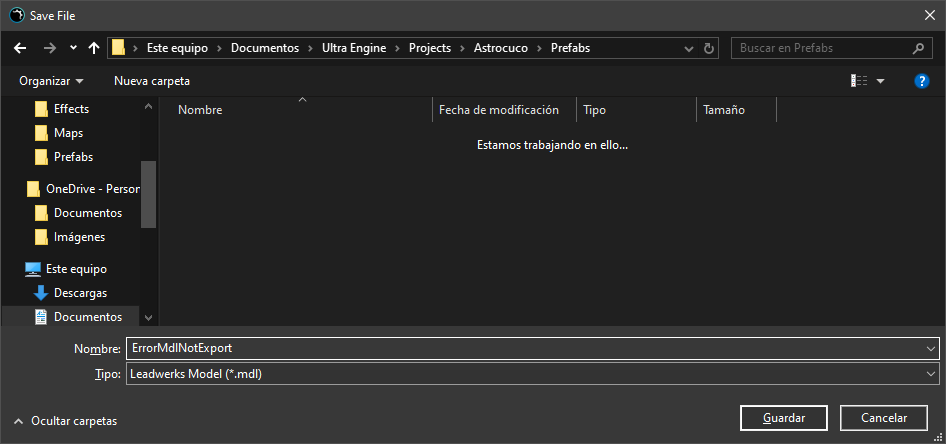Select Imágenes in the sidebar
This screenshot has width=946, height=444.
80,237
